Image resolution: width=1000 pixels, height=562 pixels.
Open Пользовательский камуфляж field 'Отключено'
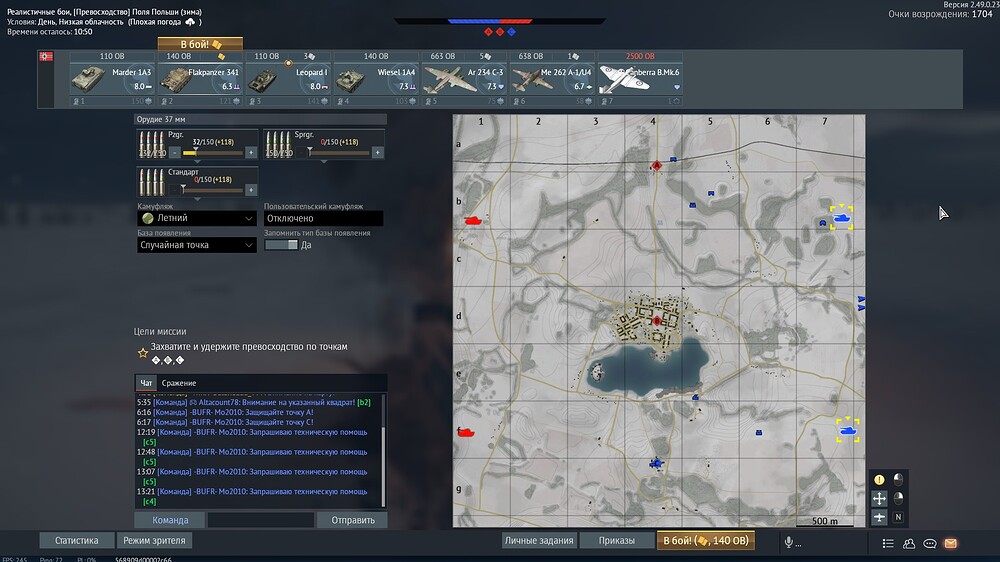(x=323, y=218)
